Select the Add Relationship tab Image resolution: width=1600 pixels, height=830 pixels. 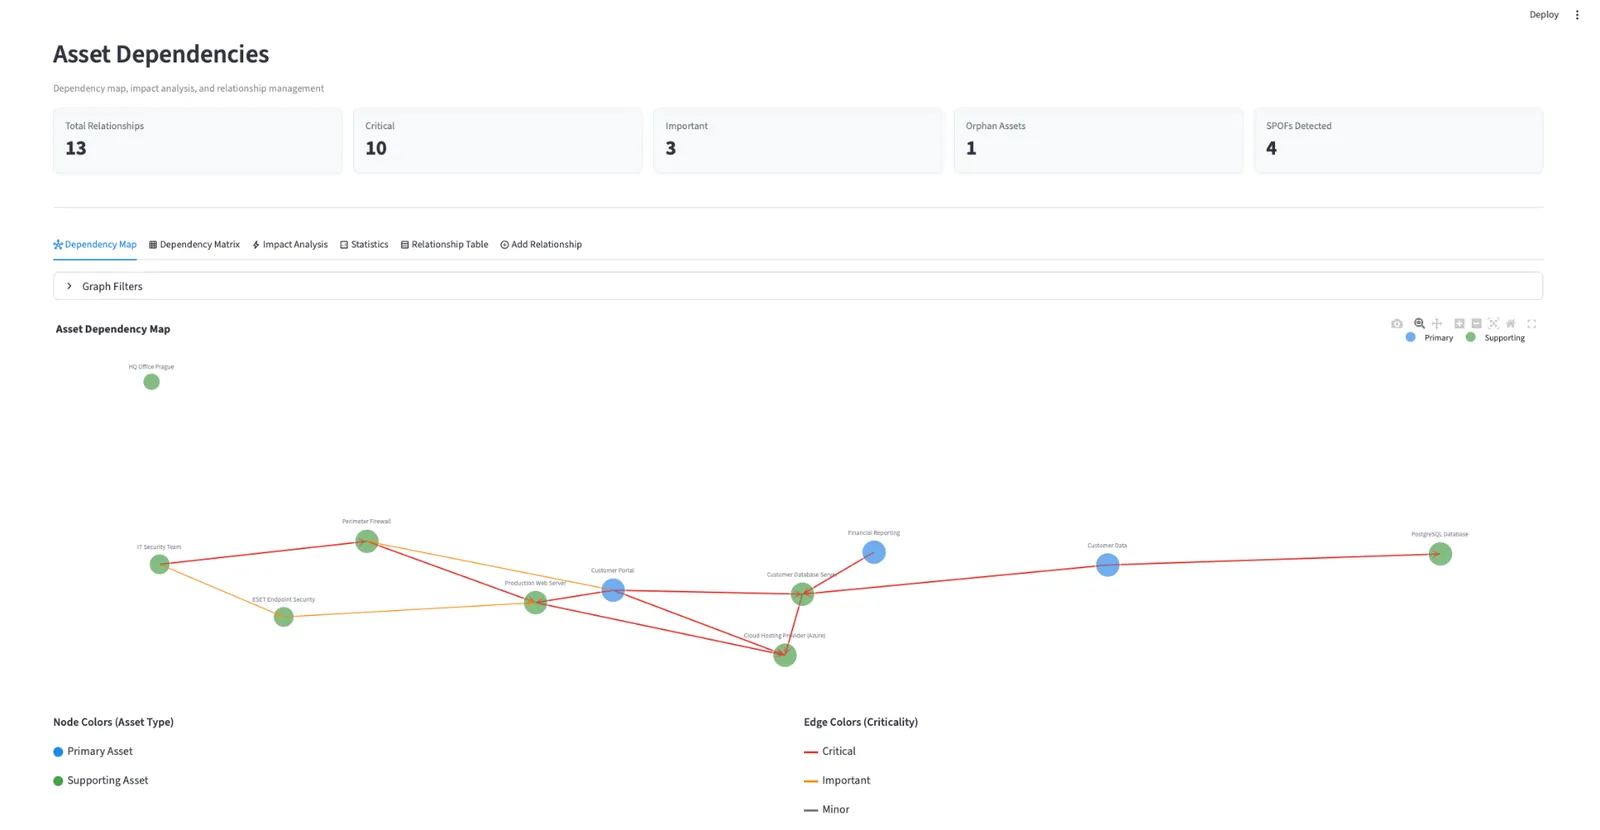(541, 244)
